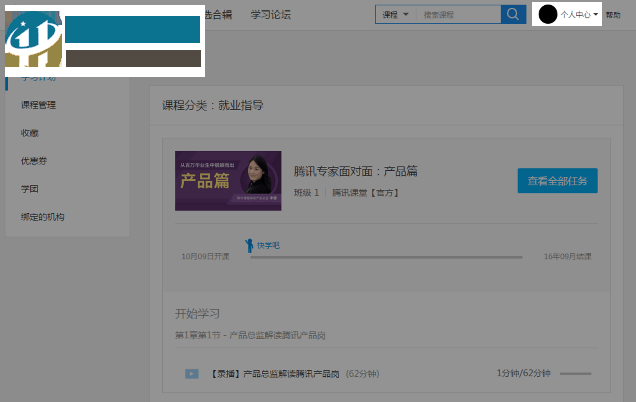This screenshot has height=402, width=636.
Task: Click the 1分钟/62分钟 lesson progress bar
Action: coord(576,374)
